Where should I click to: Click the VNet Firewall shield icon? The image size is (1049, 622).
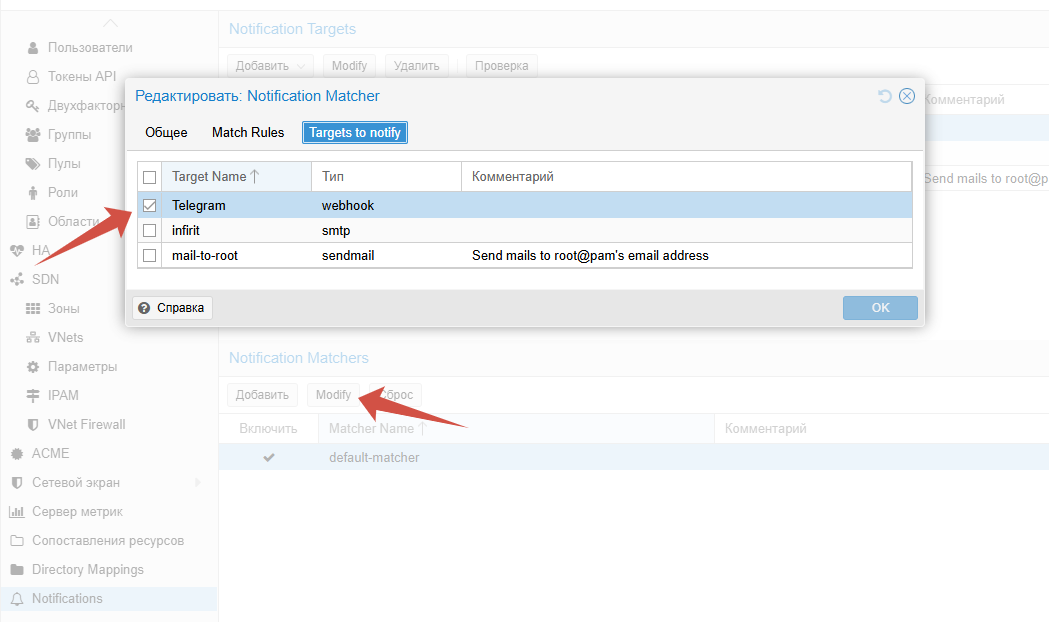[x=33, y=425]
